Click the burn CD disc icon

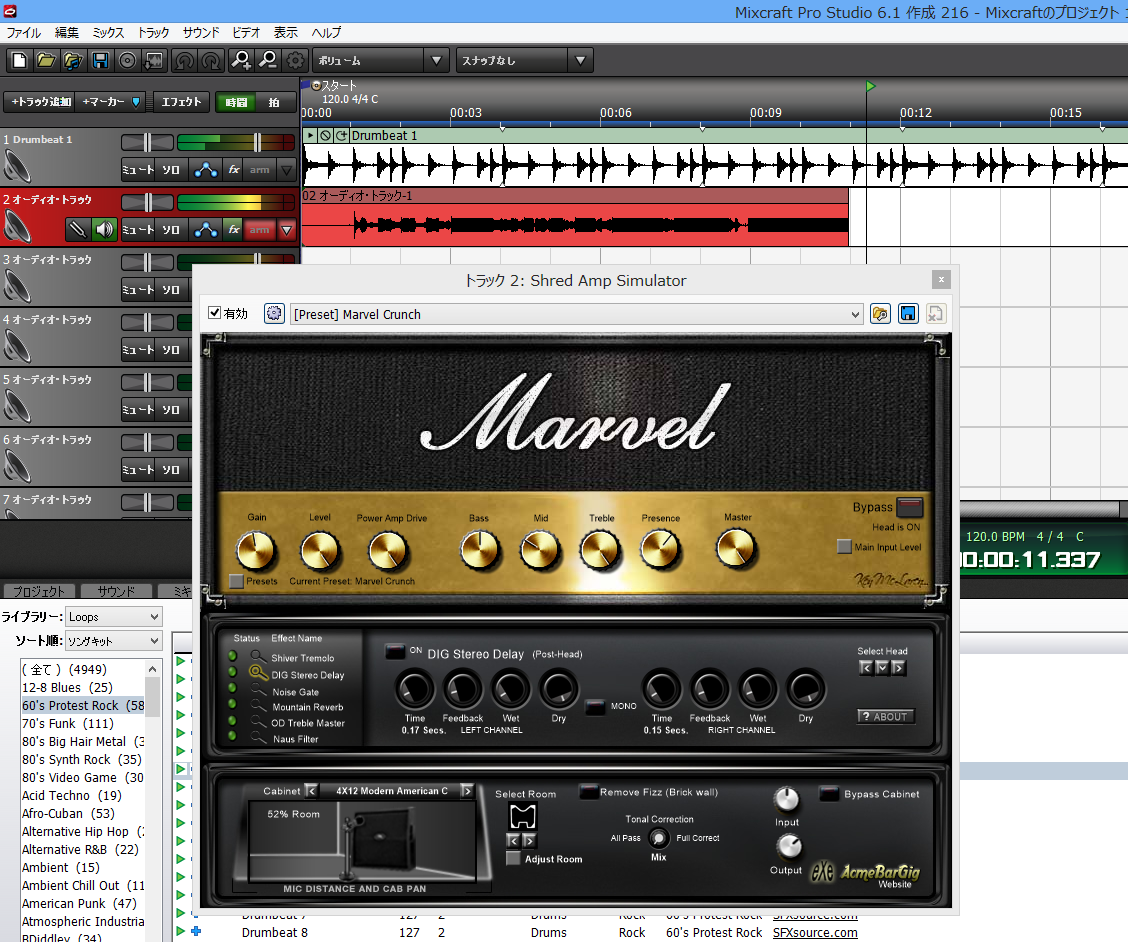point(127,60)
